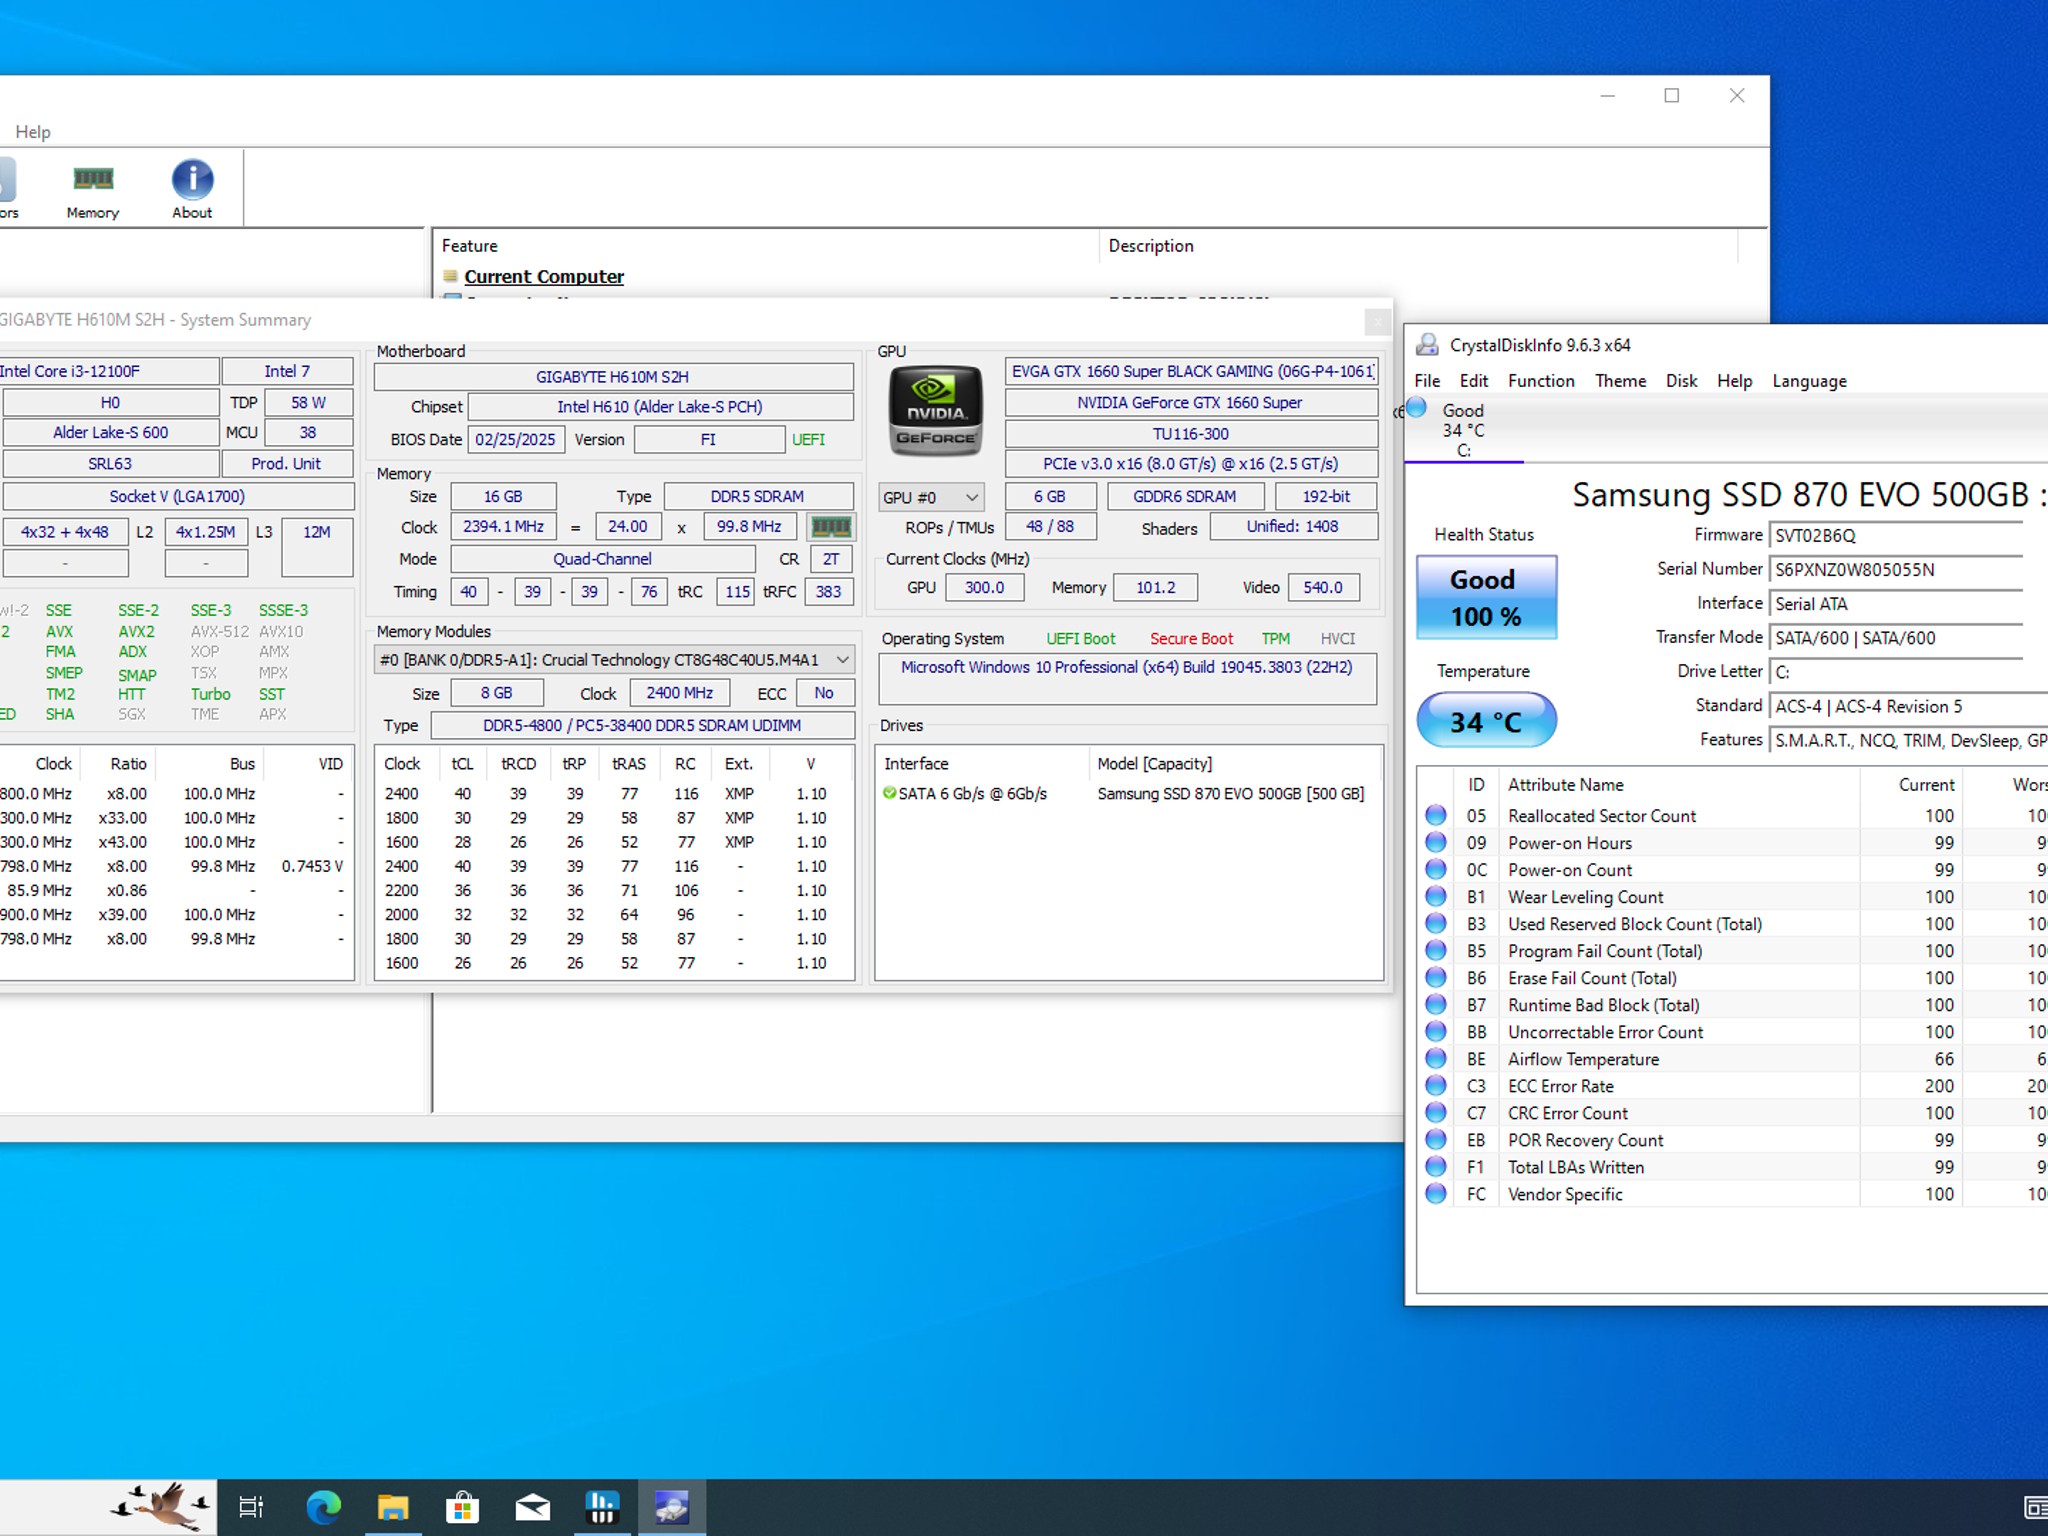Image resolution: width=2048 pixels, height=1536 pixels.
Task: Click the Attribute Name column header
Action: (x=1678, y=785)
